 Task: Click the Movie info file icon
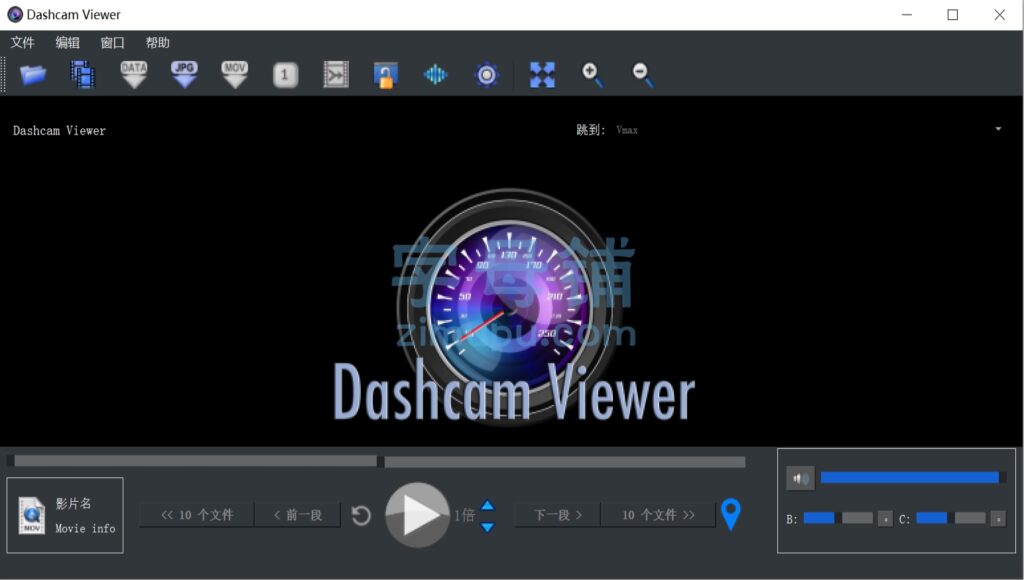[31, 515]
